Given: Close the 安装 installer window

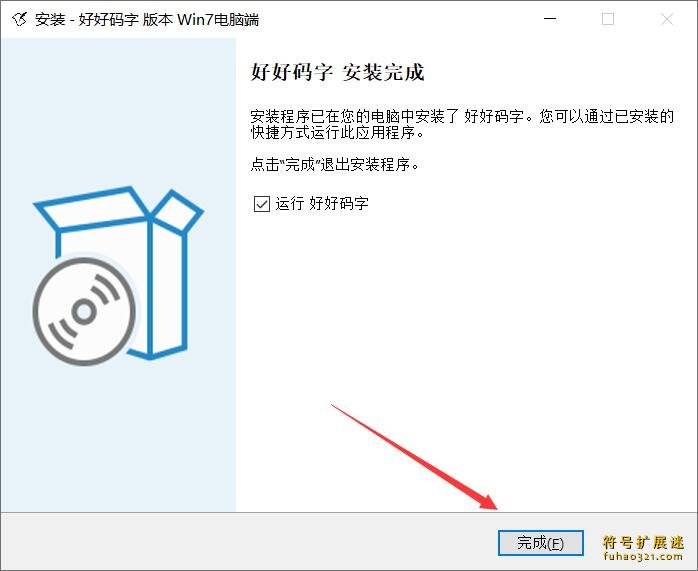Looking at the screenshot, I should tap(667, 19).
